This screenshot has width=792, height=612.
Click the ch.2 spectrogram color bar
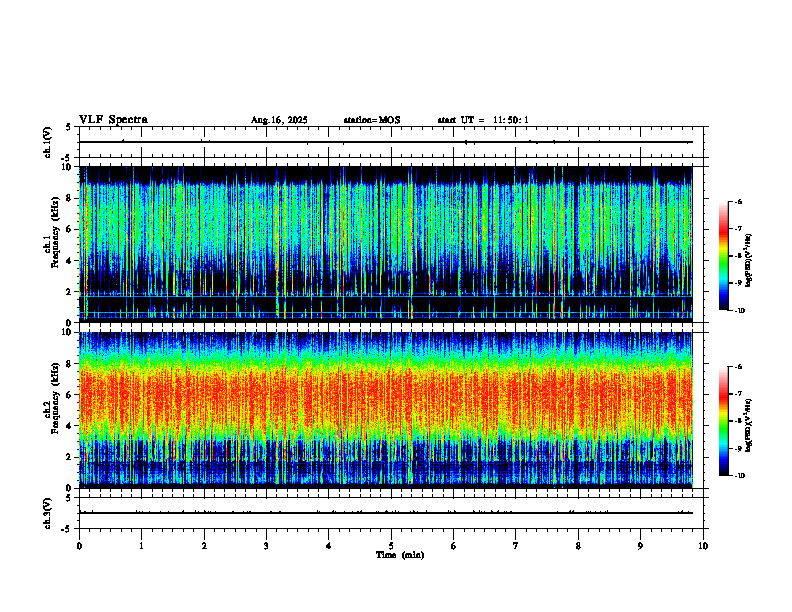[x=723, y=421]
